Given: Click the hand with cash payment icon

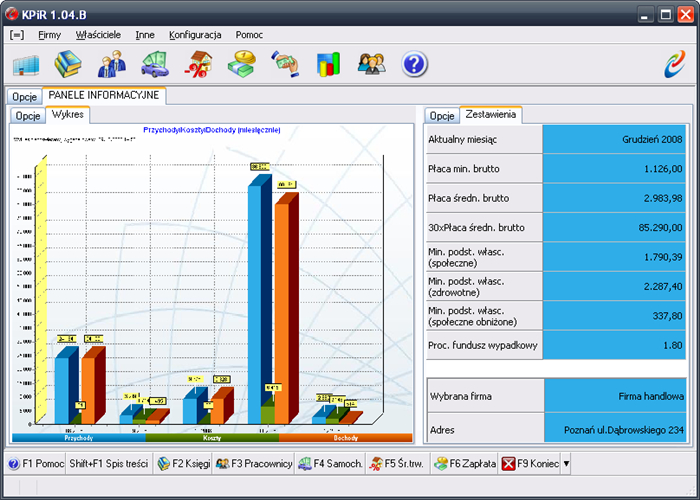Looking at the screenshot, I should 285,64.
